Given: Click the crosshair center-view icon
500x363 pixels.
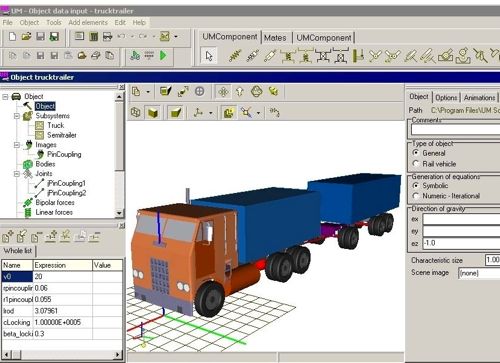Looking at the screenshot, I should pyautogui.click(x=200, y=91).
